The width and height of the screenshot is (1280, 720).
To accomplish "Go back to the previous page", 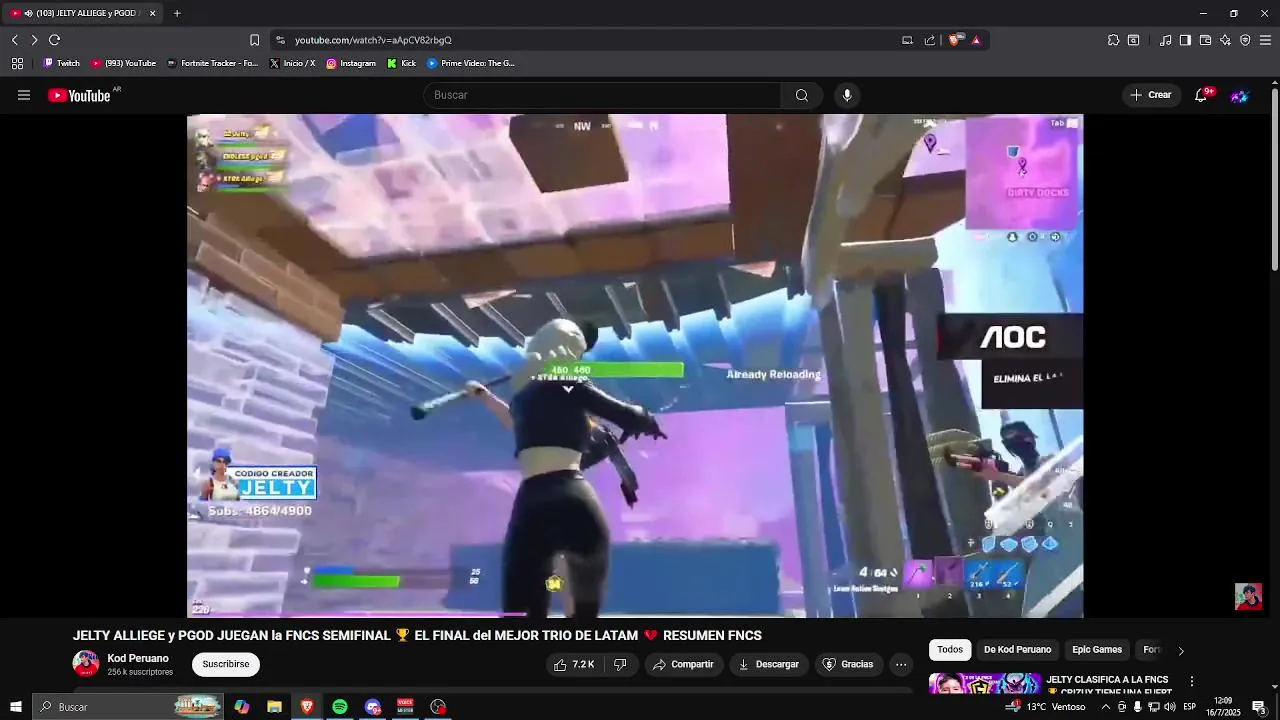I will point(14,40).
